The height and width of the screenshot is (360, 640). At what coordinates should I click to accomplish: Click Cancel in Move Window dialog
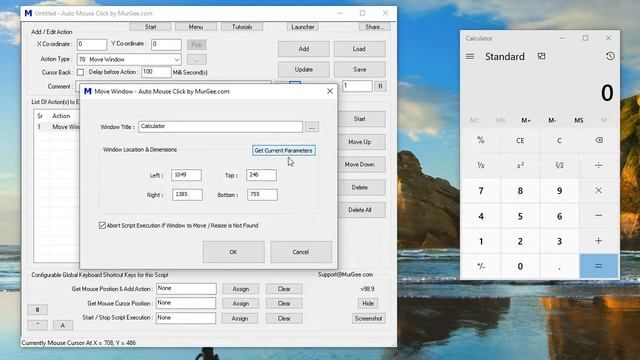pyautogui.click(x=301, y=252)
